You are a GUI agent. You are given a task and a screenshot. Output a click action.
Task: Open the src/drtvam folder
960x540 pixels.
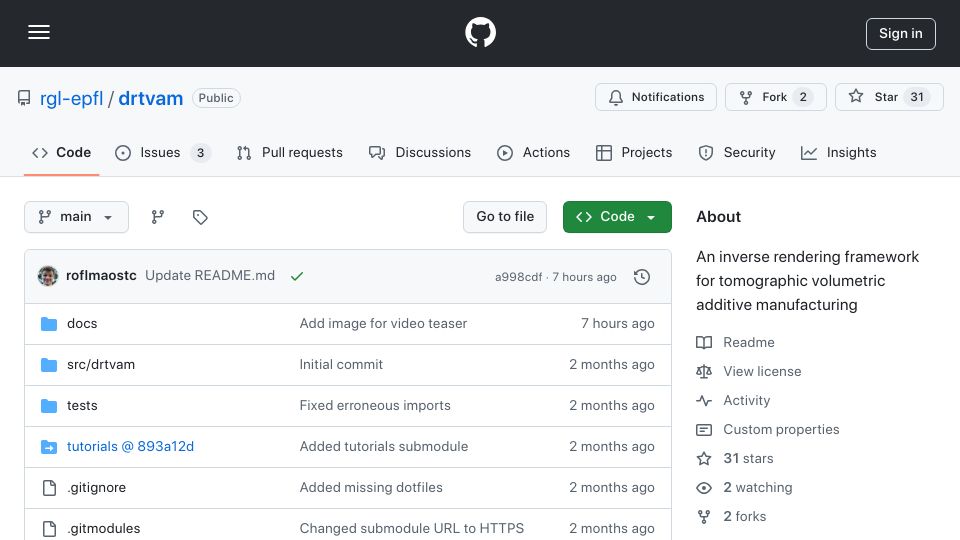[x=101, y=364]
